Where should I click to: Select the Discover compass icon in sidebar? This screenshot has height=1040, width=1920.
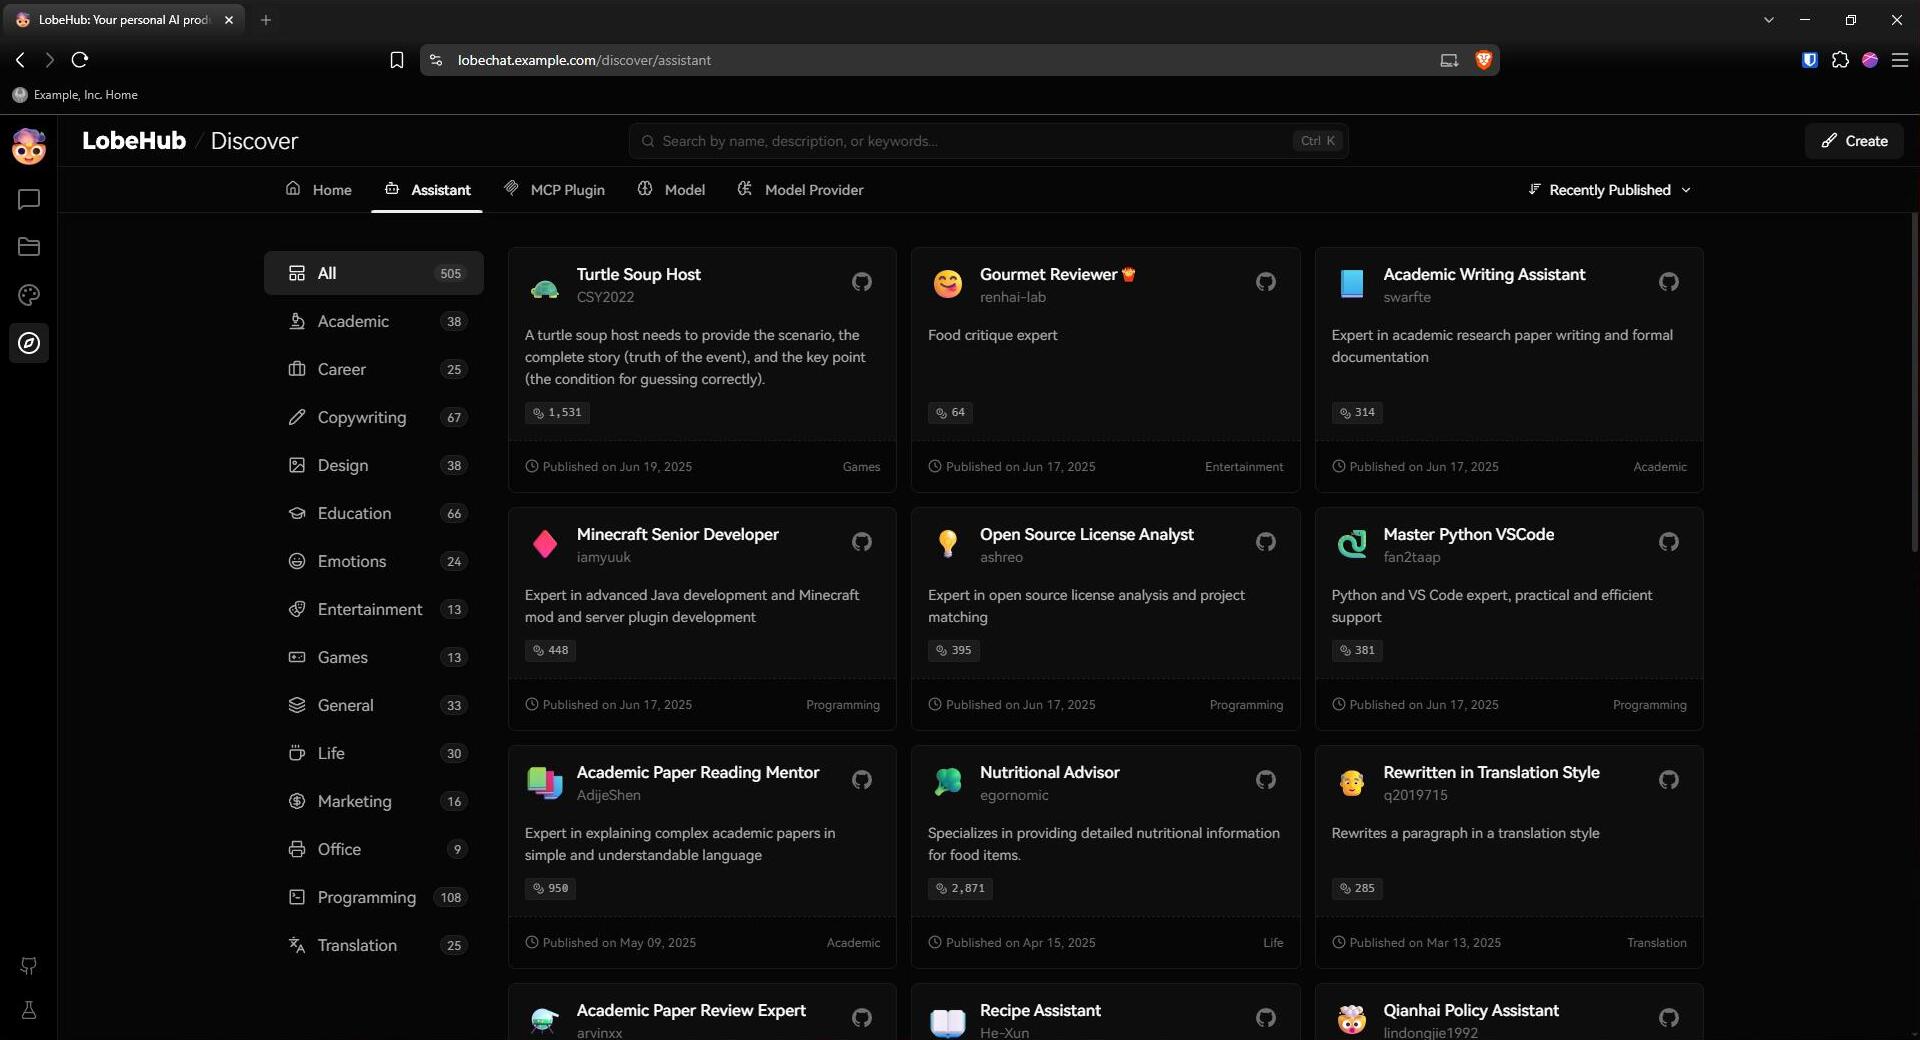pos(29,343)
